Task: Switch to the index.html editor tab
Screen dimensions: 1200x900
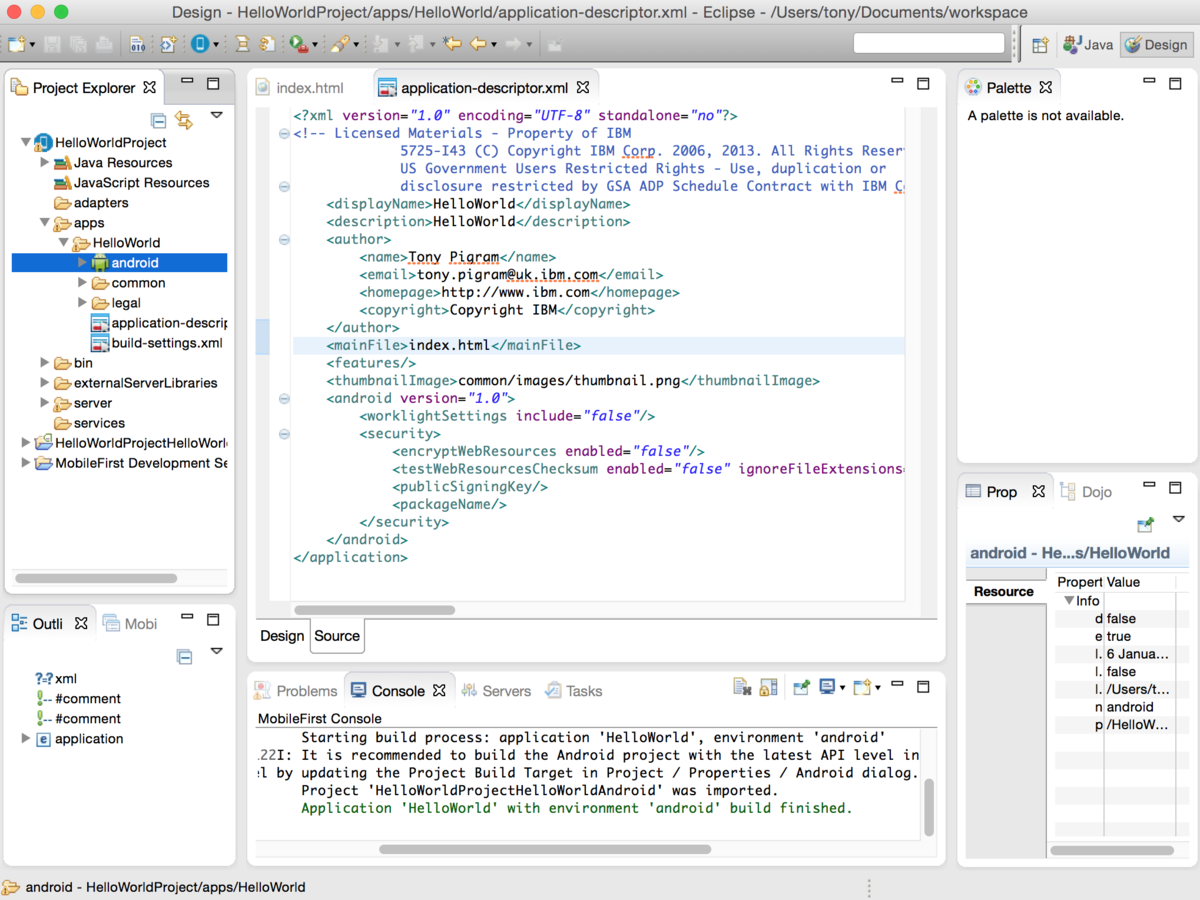Action: (309, 88)
